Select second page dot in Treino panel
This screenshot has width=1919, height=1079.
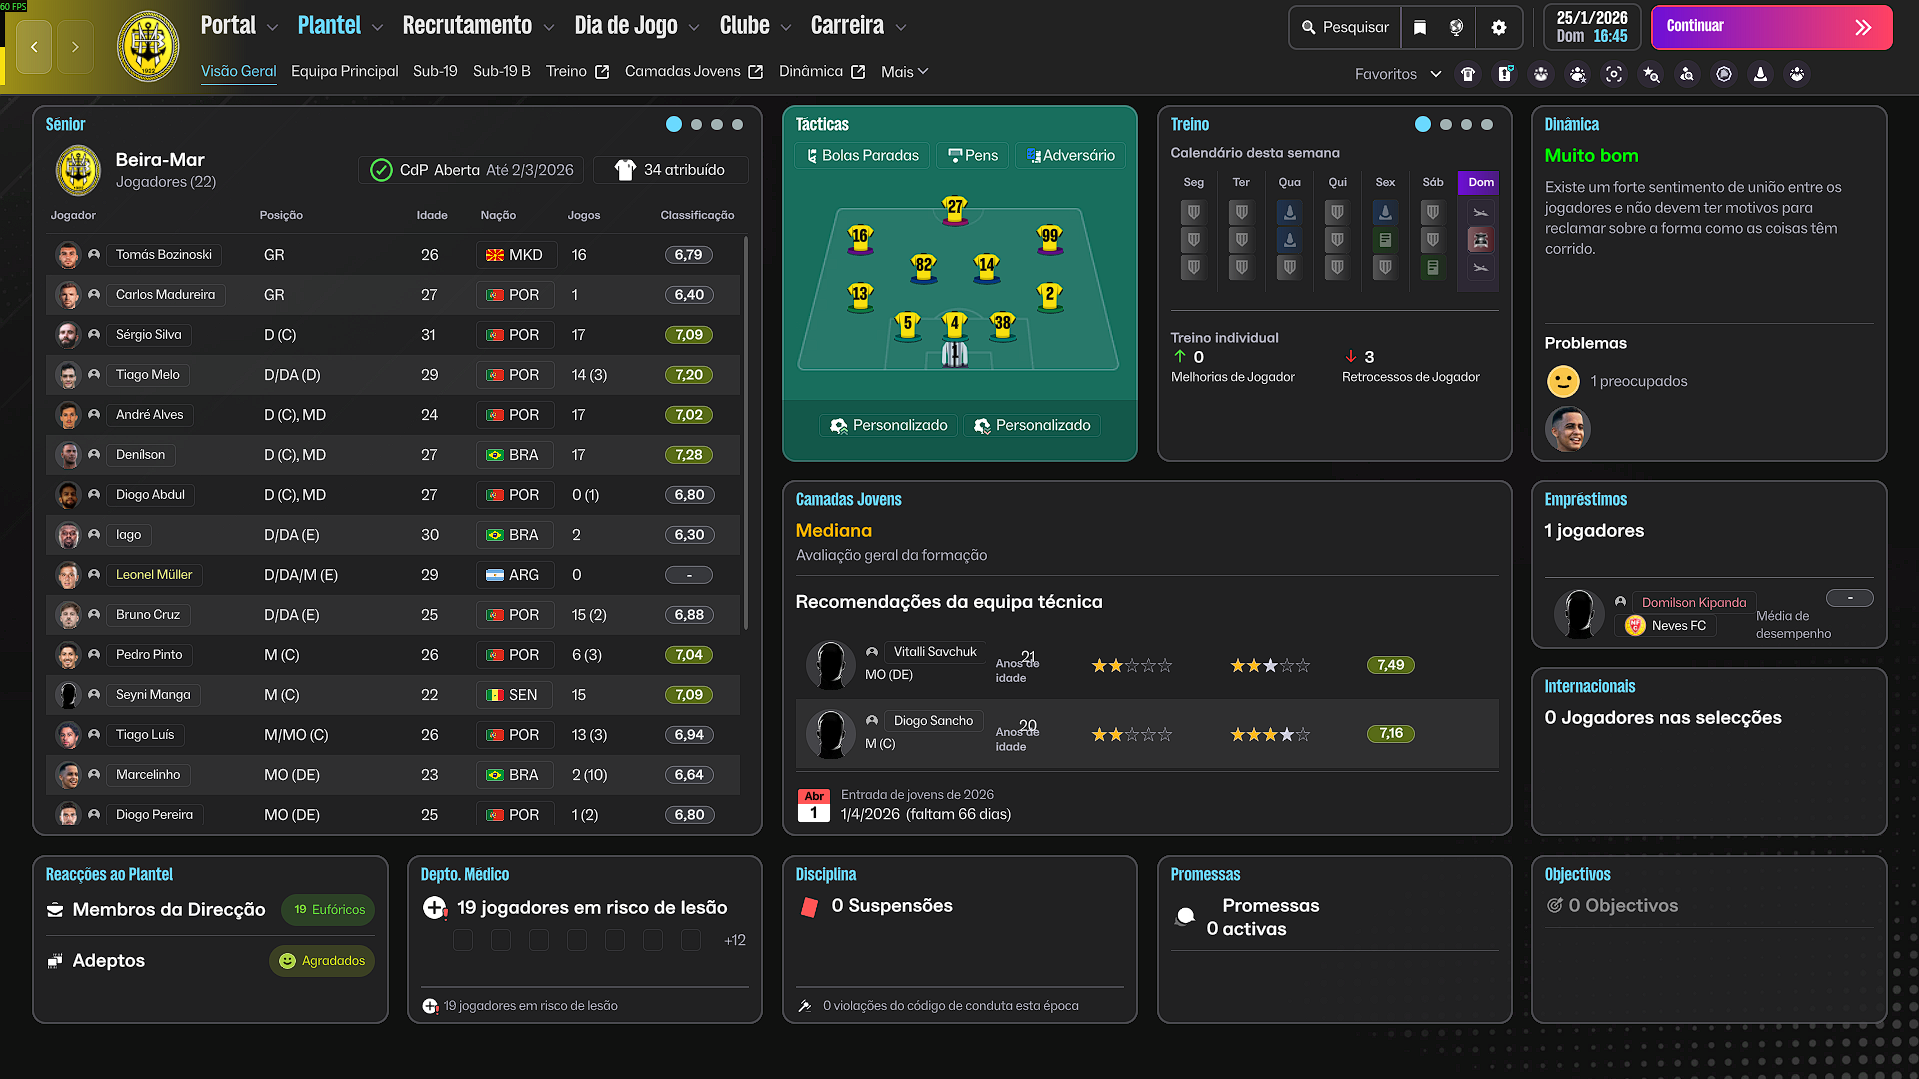click(x=1445, y=125)
